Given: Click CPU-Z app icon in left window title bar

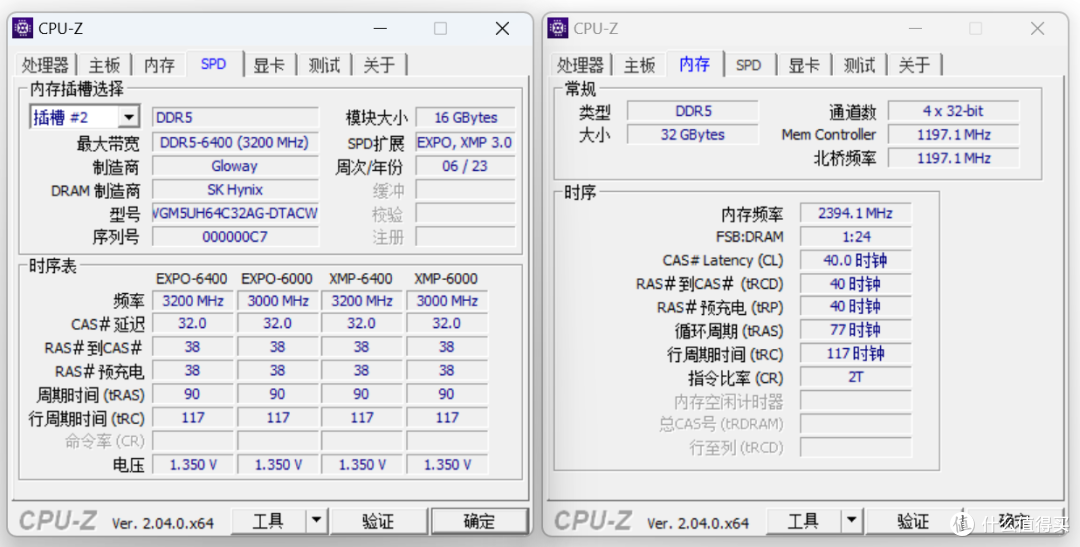Looking at the screenshot, I should tap(23, 28).
